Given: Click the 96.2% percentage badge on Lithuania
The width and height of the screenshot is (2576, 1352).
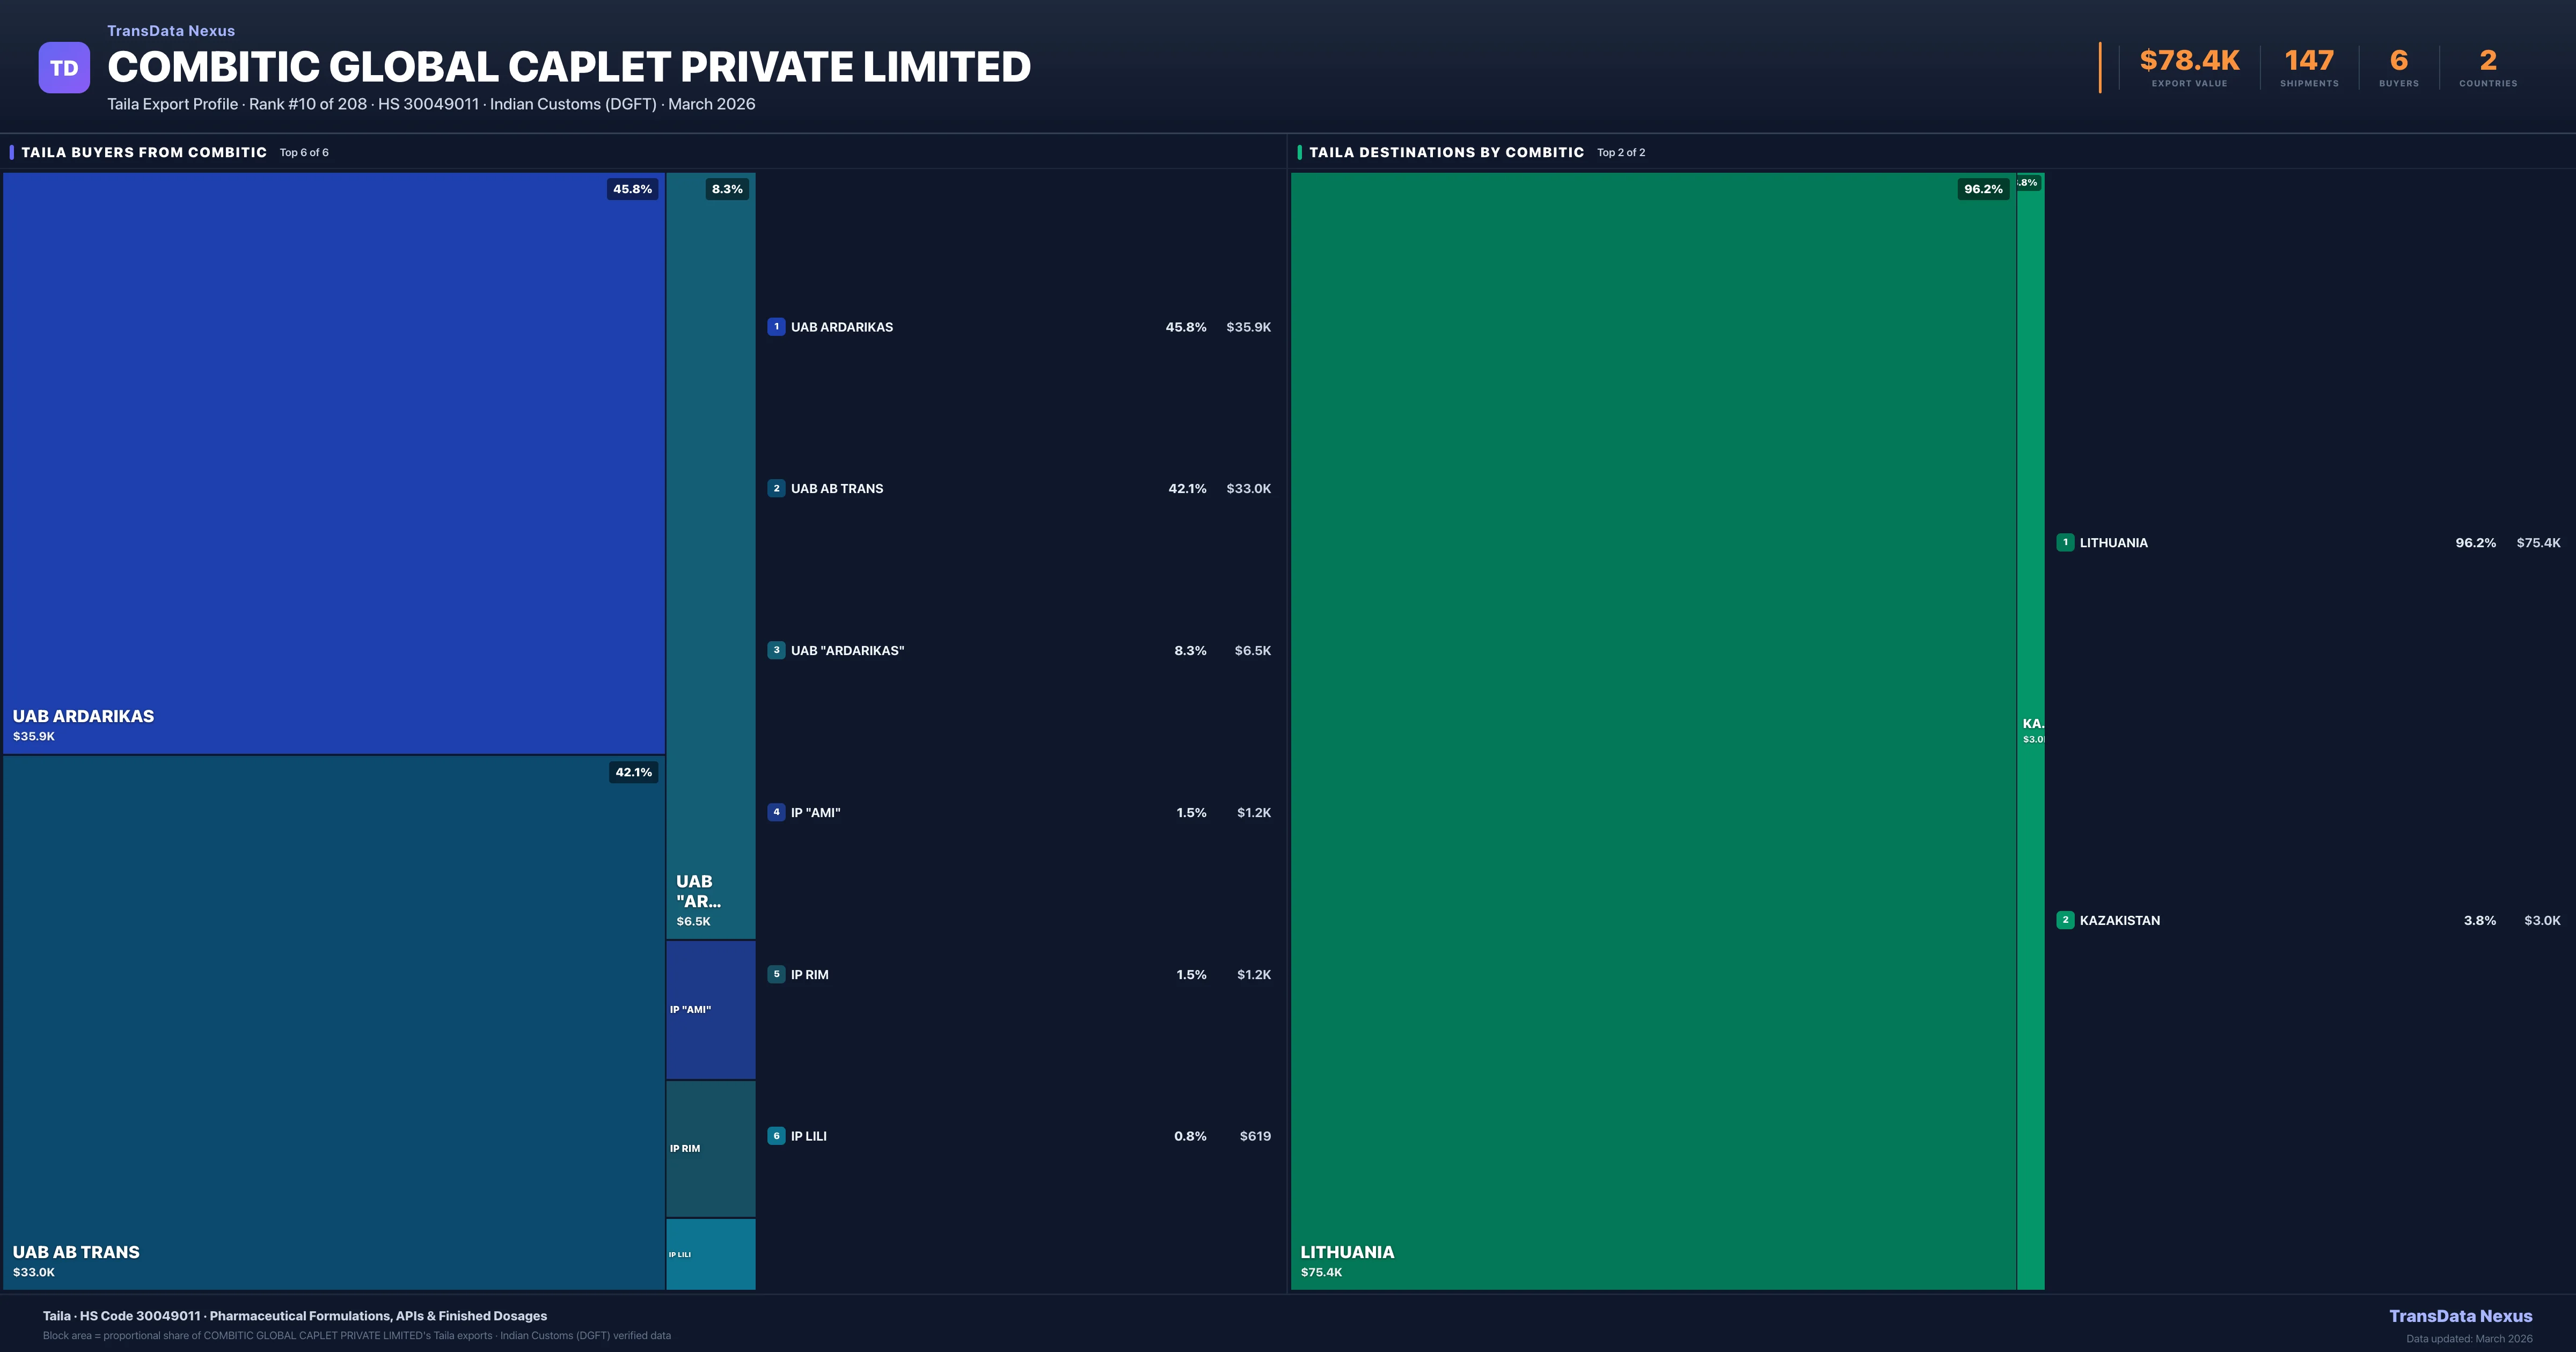Looking at the screenshot, I should (x=1984, y=189).
